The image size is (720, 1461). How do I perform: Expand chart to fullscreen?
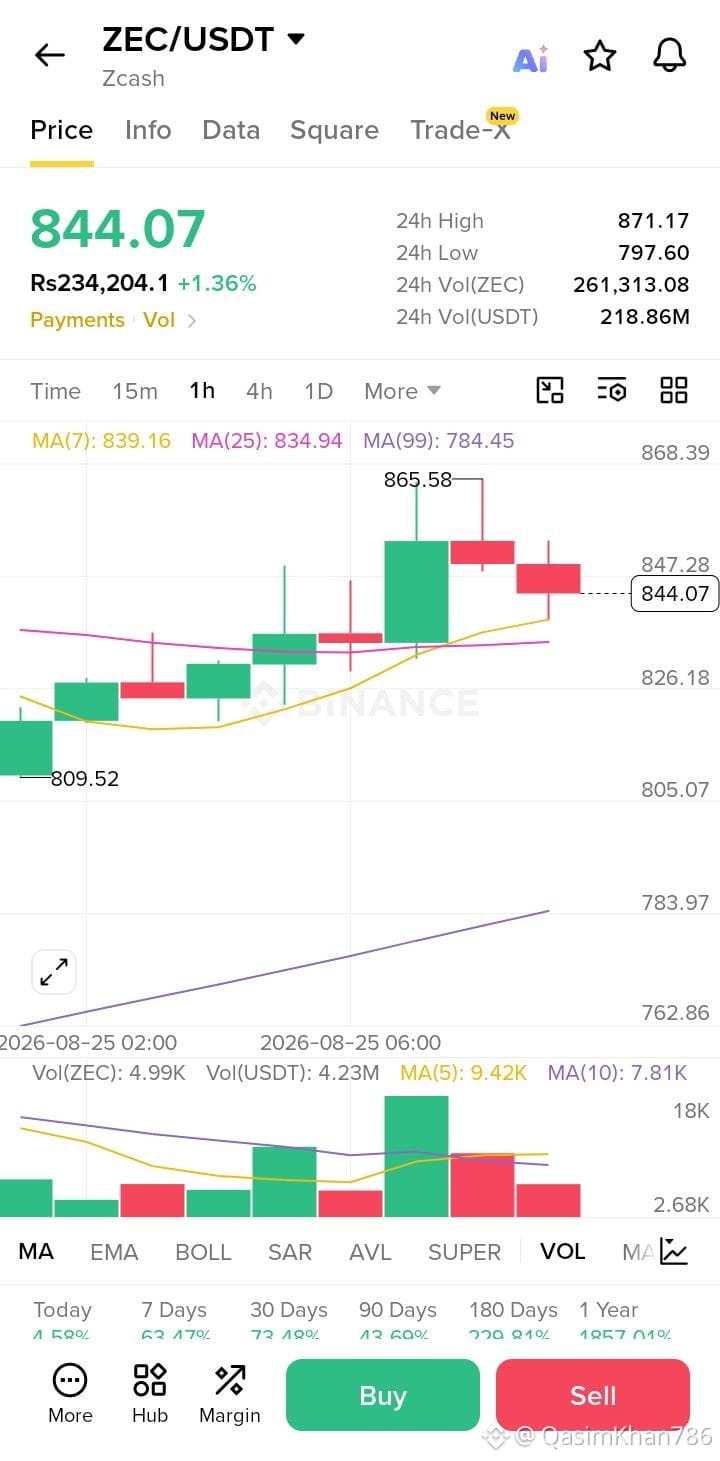[54, 971]
